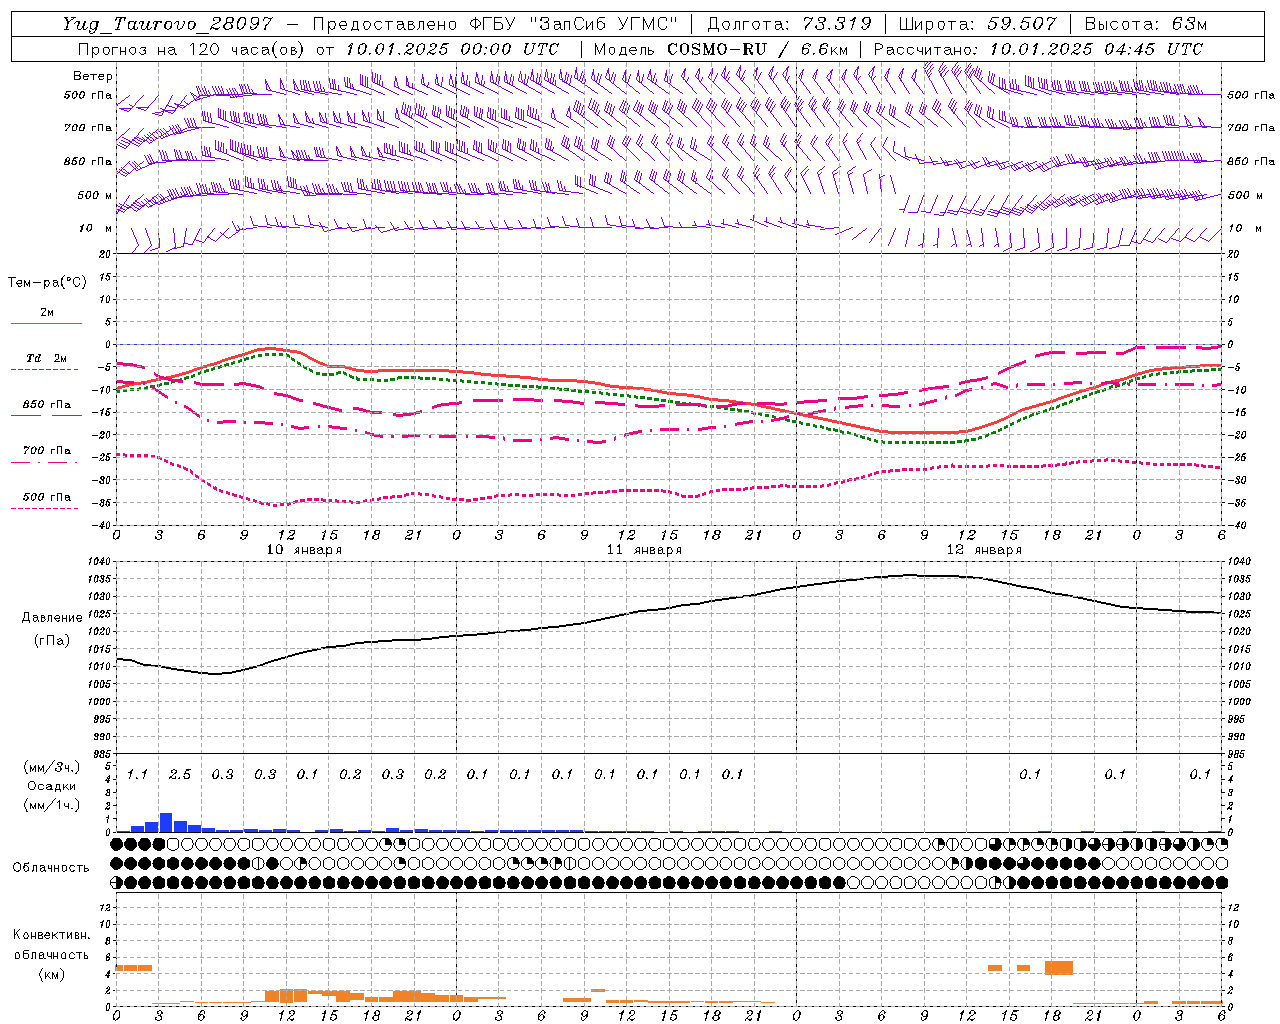Click the Осадки panel label
Image resolution: width=1280 pixels, height=1024 pixels.
[52, 786]
